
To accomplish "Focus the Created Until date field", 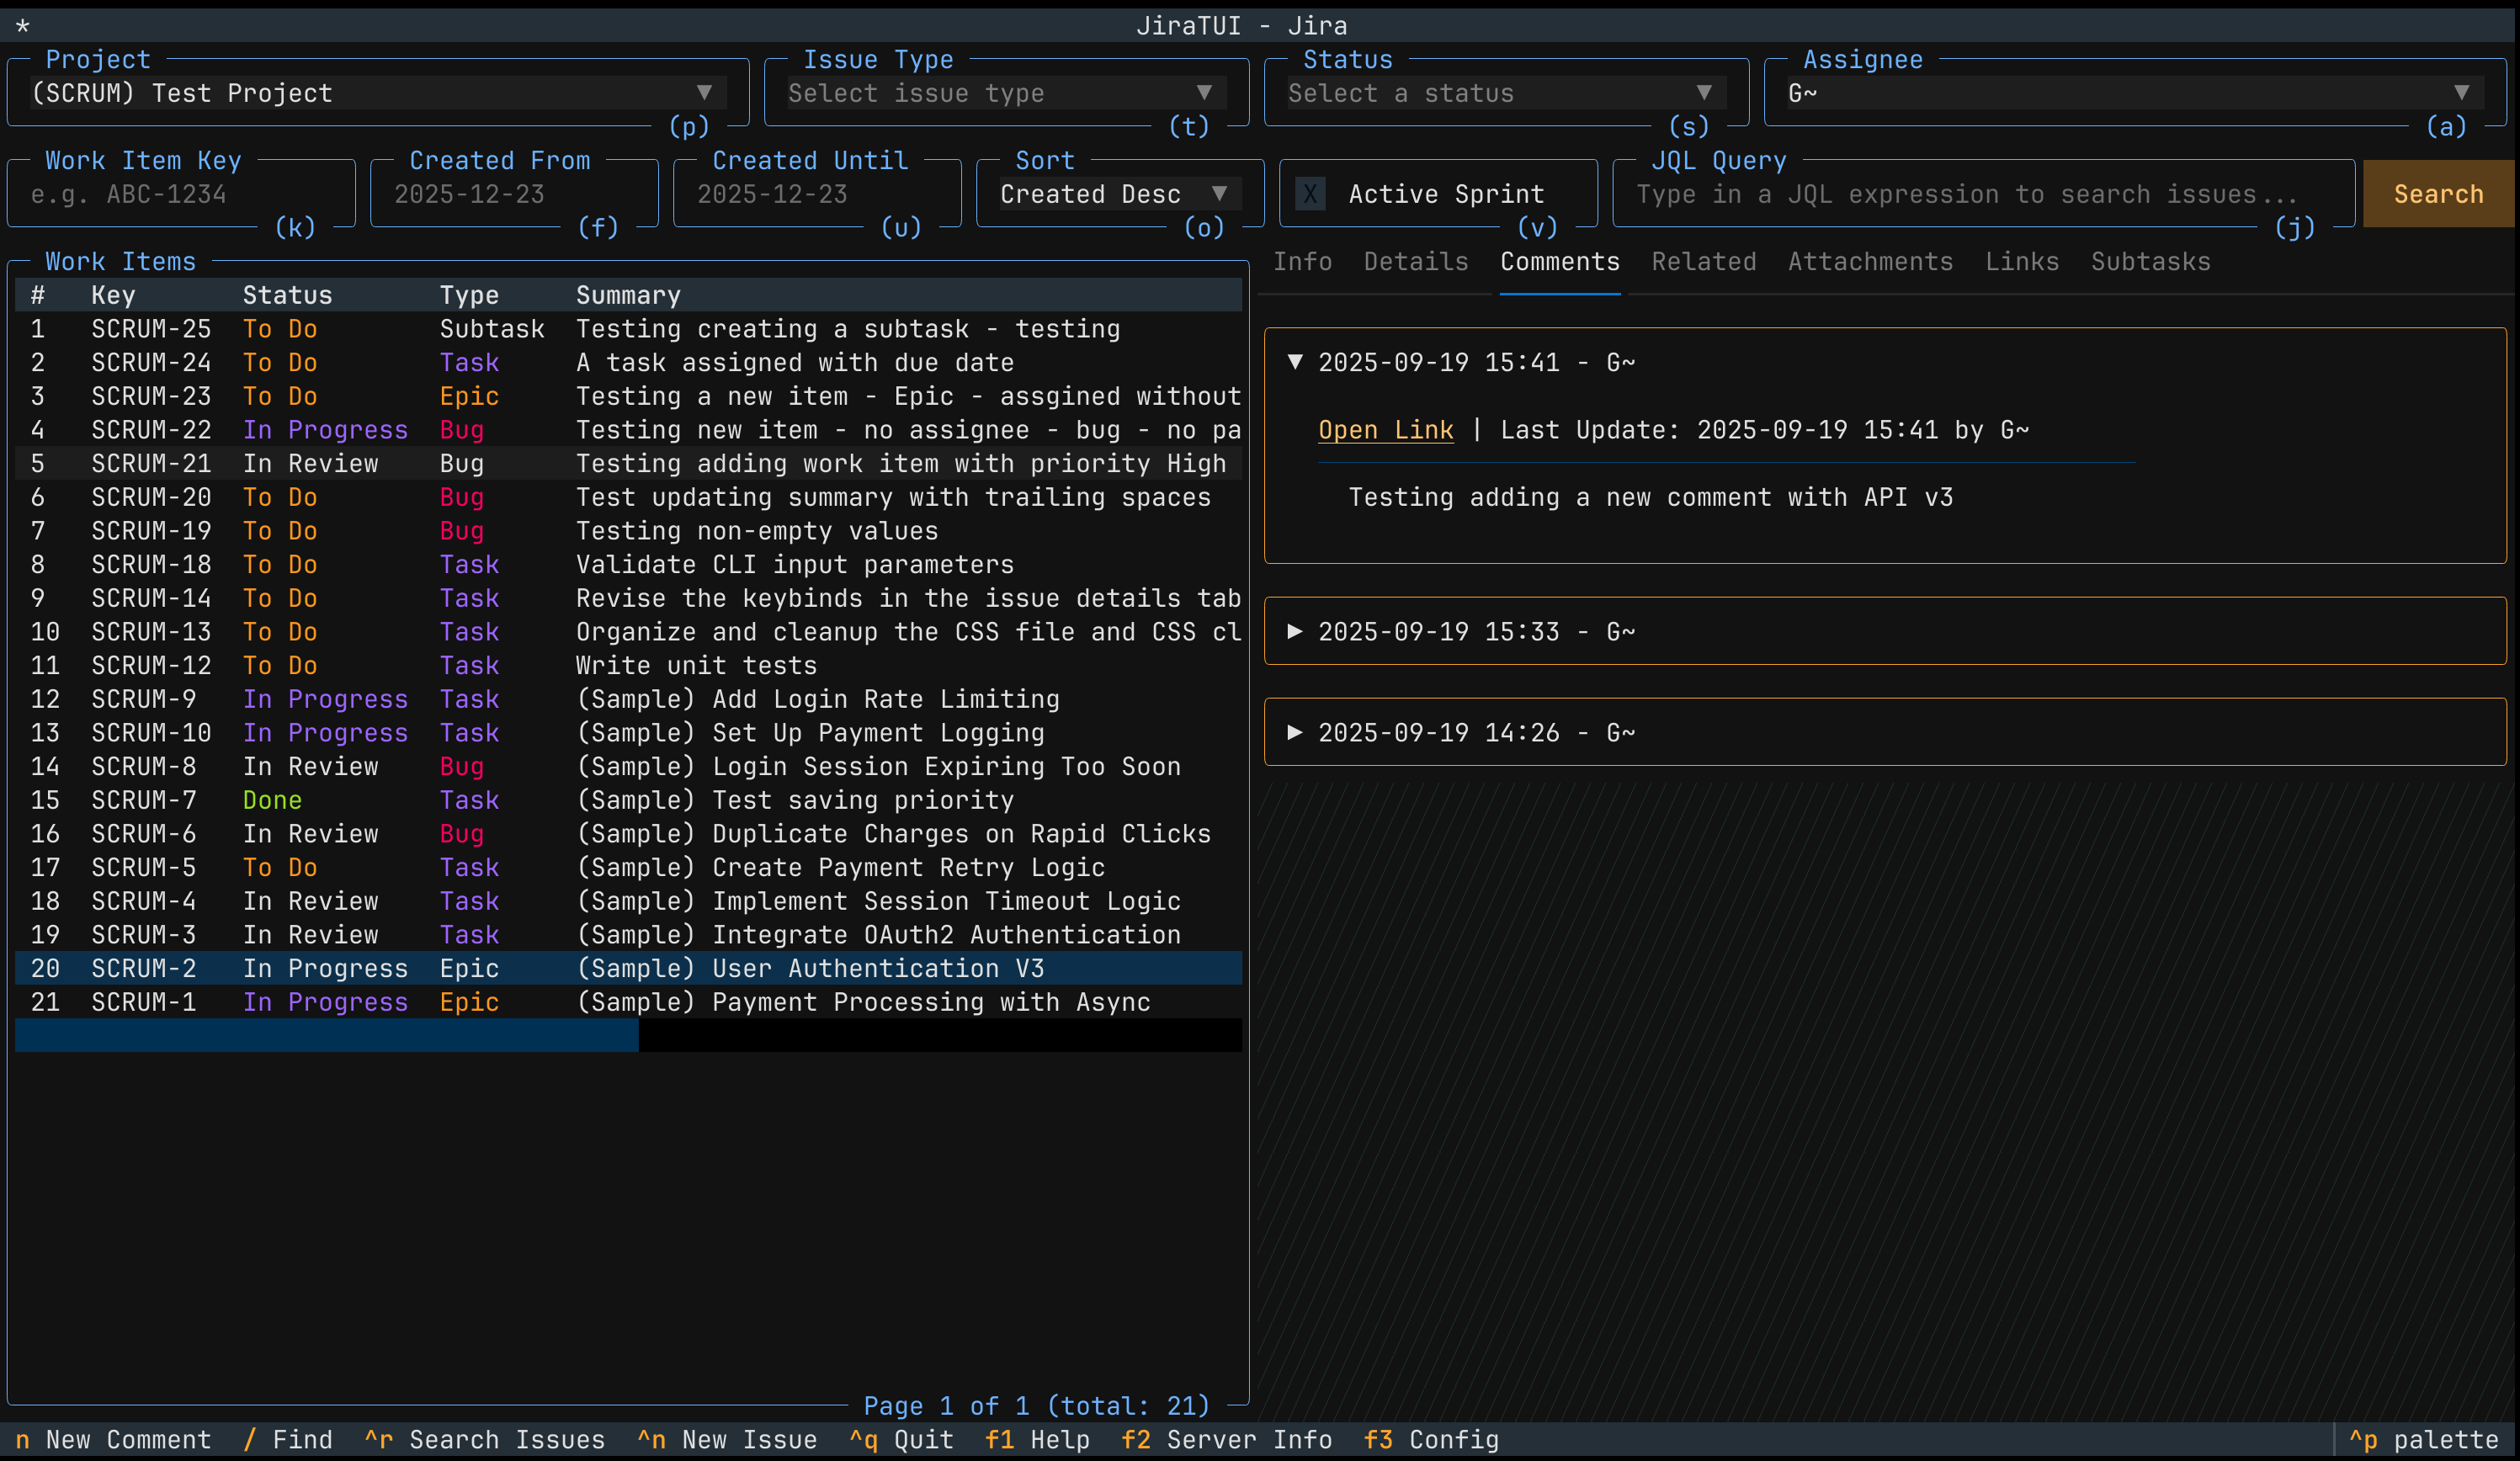I will tap(817, 194).
